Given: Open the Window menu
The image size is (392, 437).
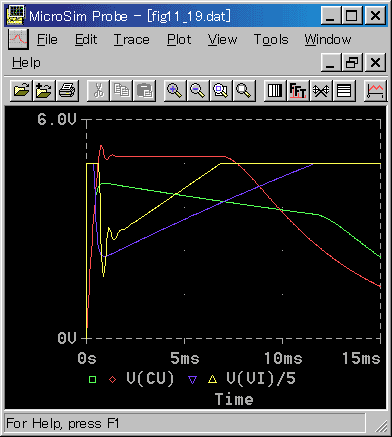Looking at the screenshot, I should click(x=328, y=40).
